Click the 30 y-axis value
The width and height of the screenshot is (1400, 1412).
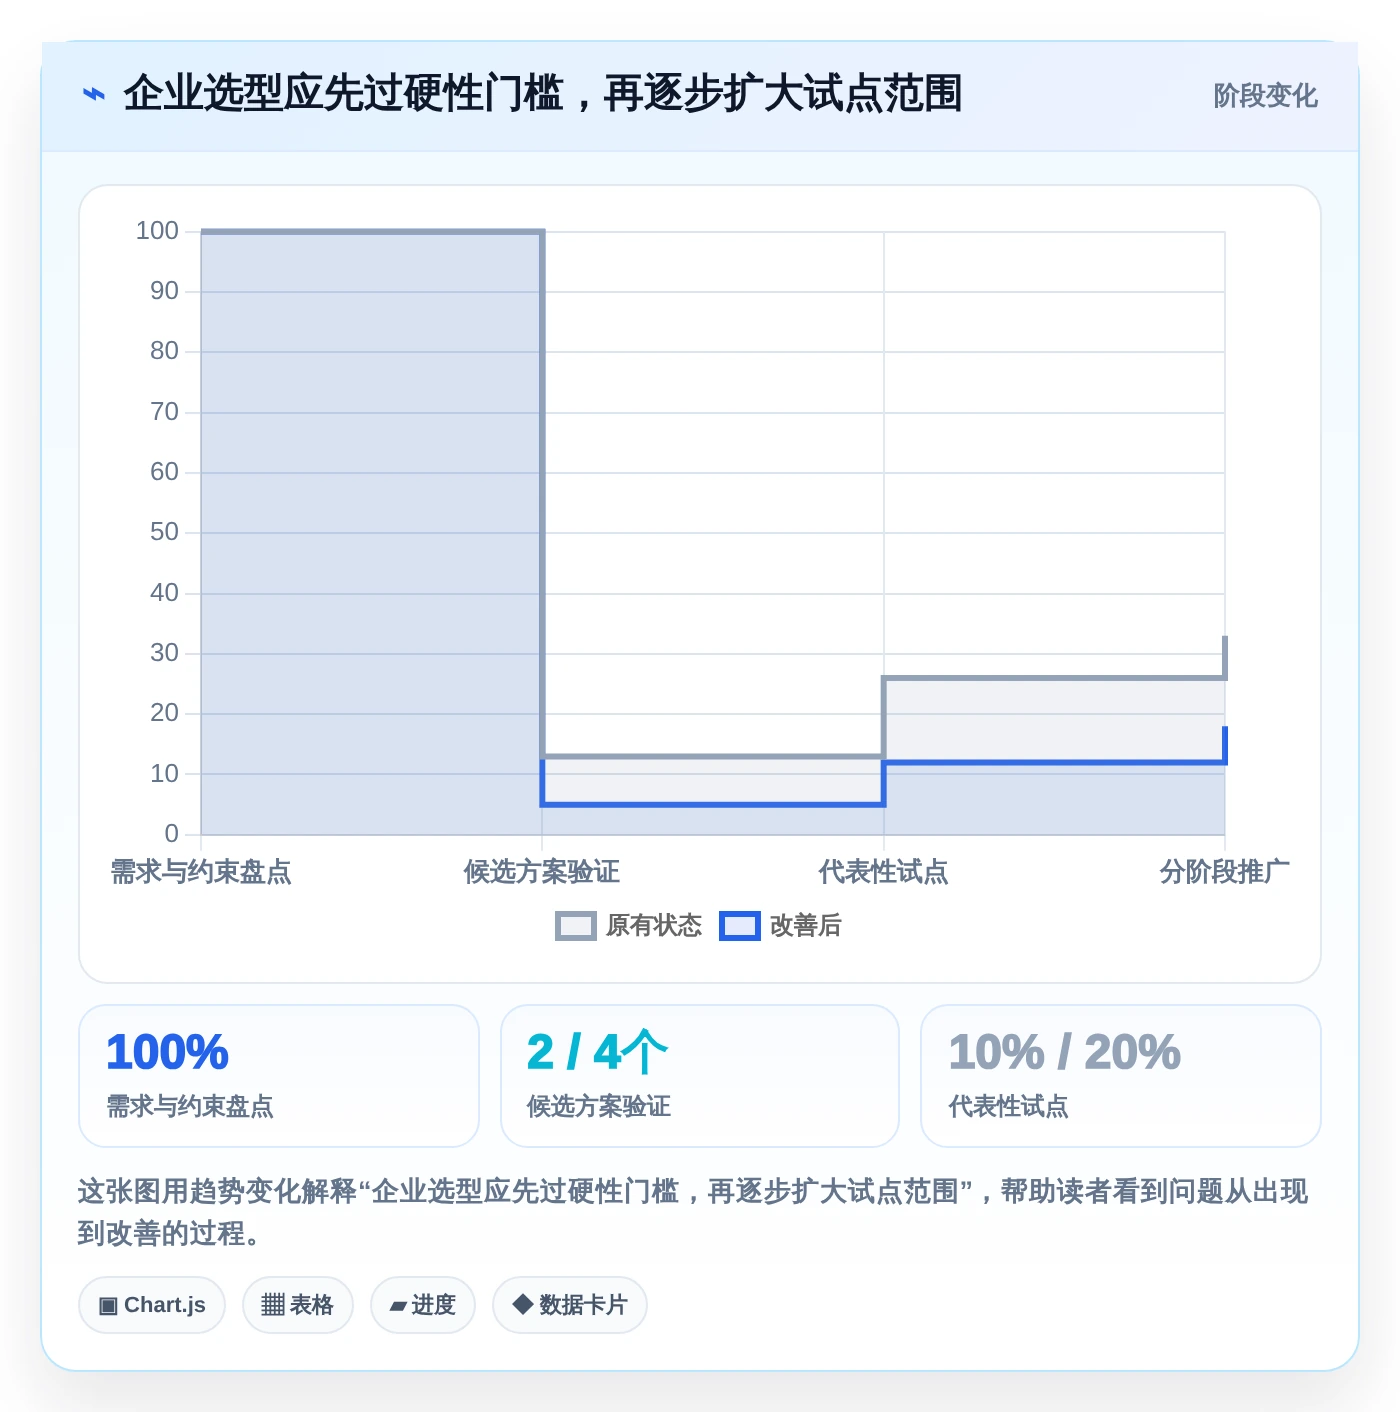click(x=164, y=653)
